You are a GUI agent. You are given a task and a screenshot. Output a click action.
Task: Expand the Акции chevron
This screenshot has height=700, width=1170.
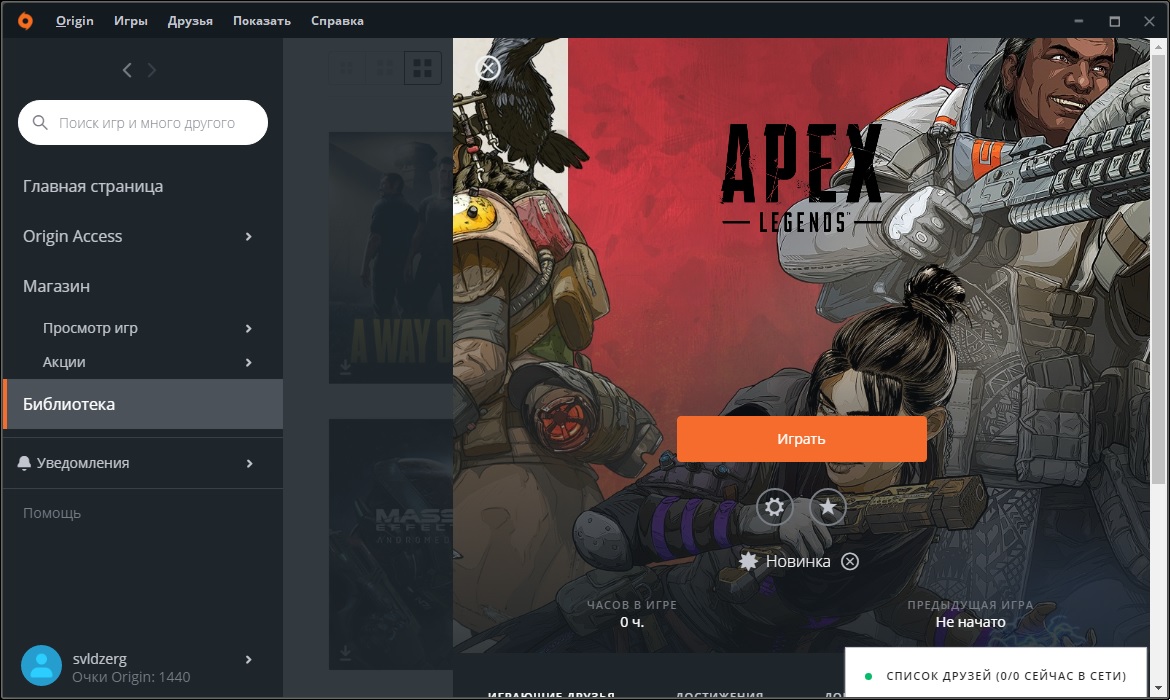(248, 363)
